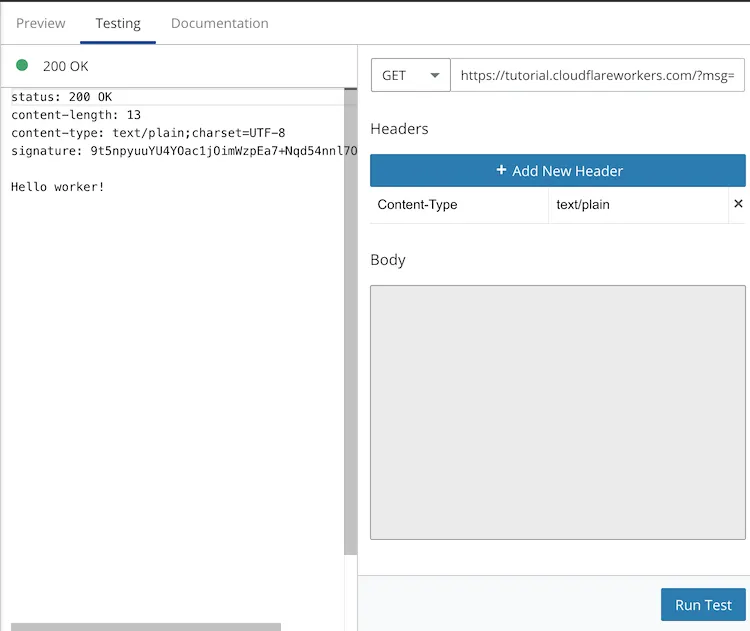Image resolution: width=750 pixels, height=631 pixels.
Task: Remove the Content-Type header with X icon
Action: tap(738, 204)
